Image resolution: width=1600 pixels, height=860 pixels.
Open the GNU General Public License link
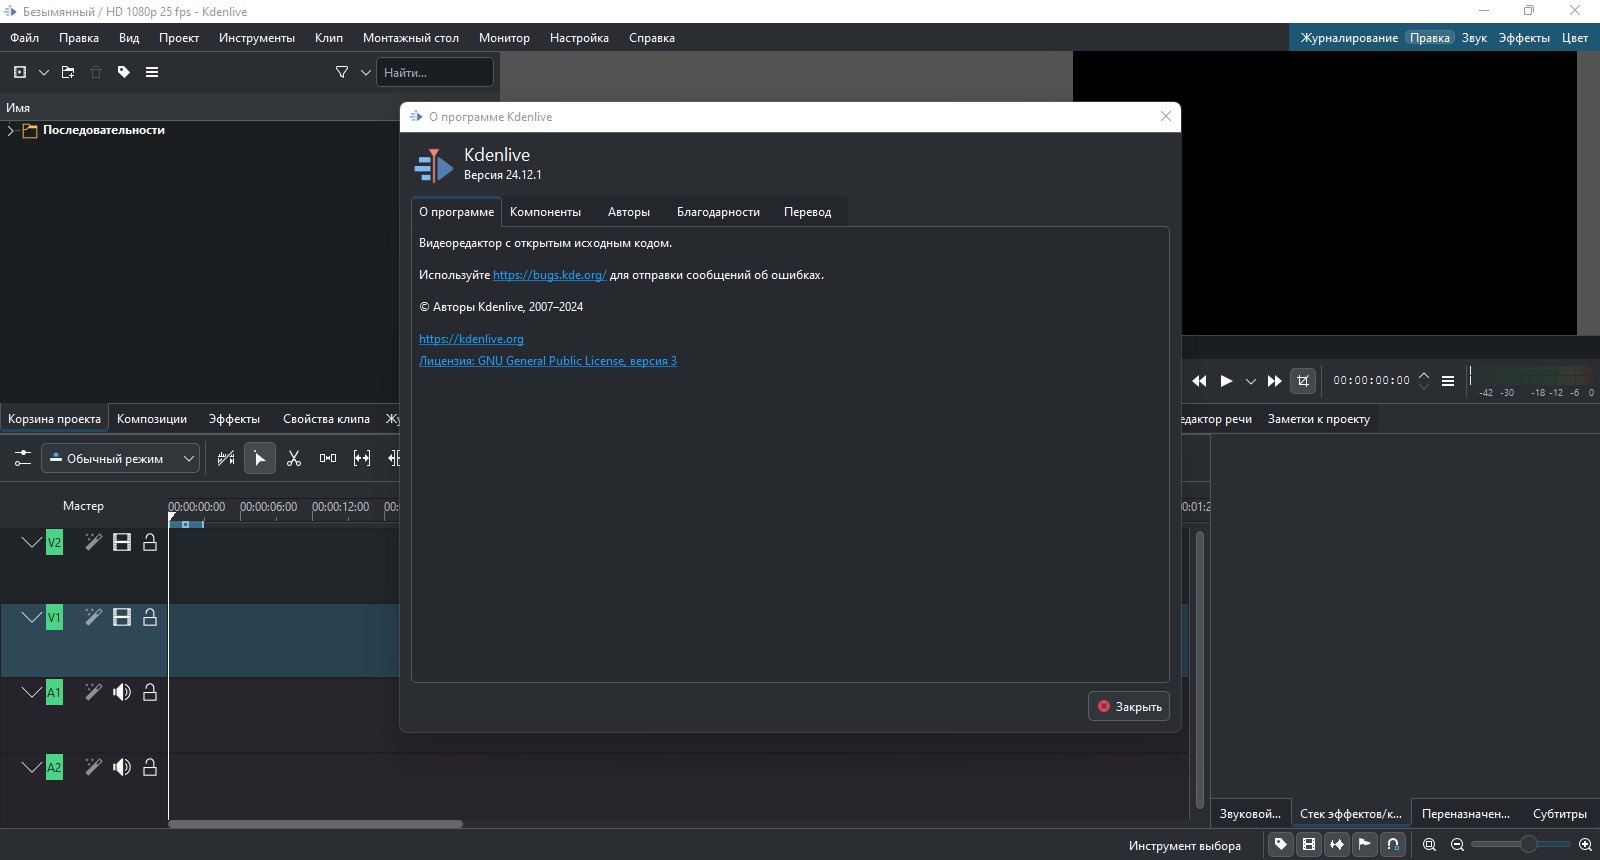pos(548,361)
